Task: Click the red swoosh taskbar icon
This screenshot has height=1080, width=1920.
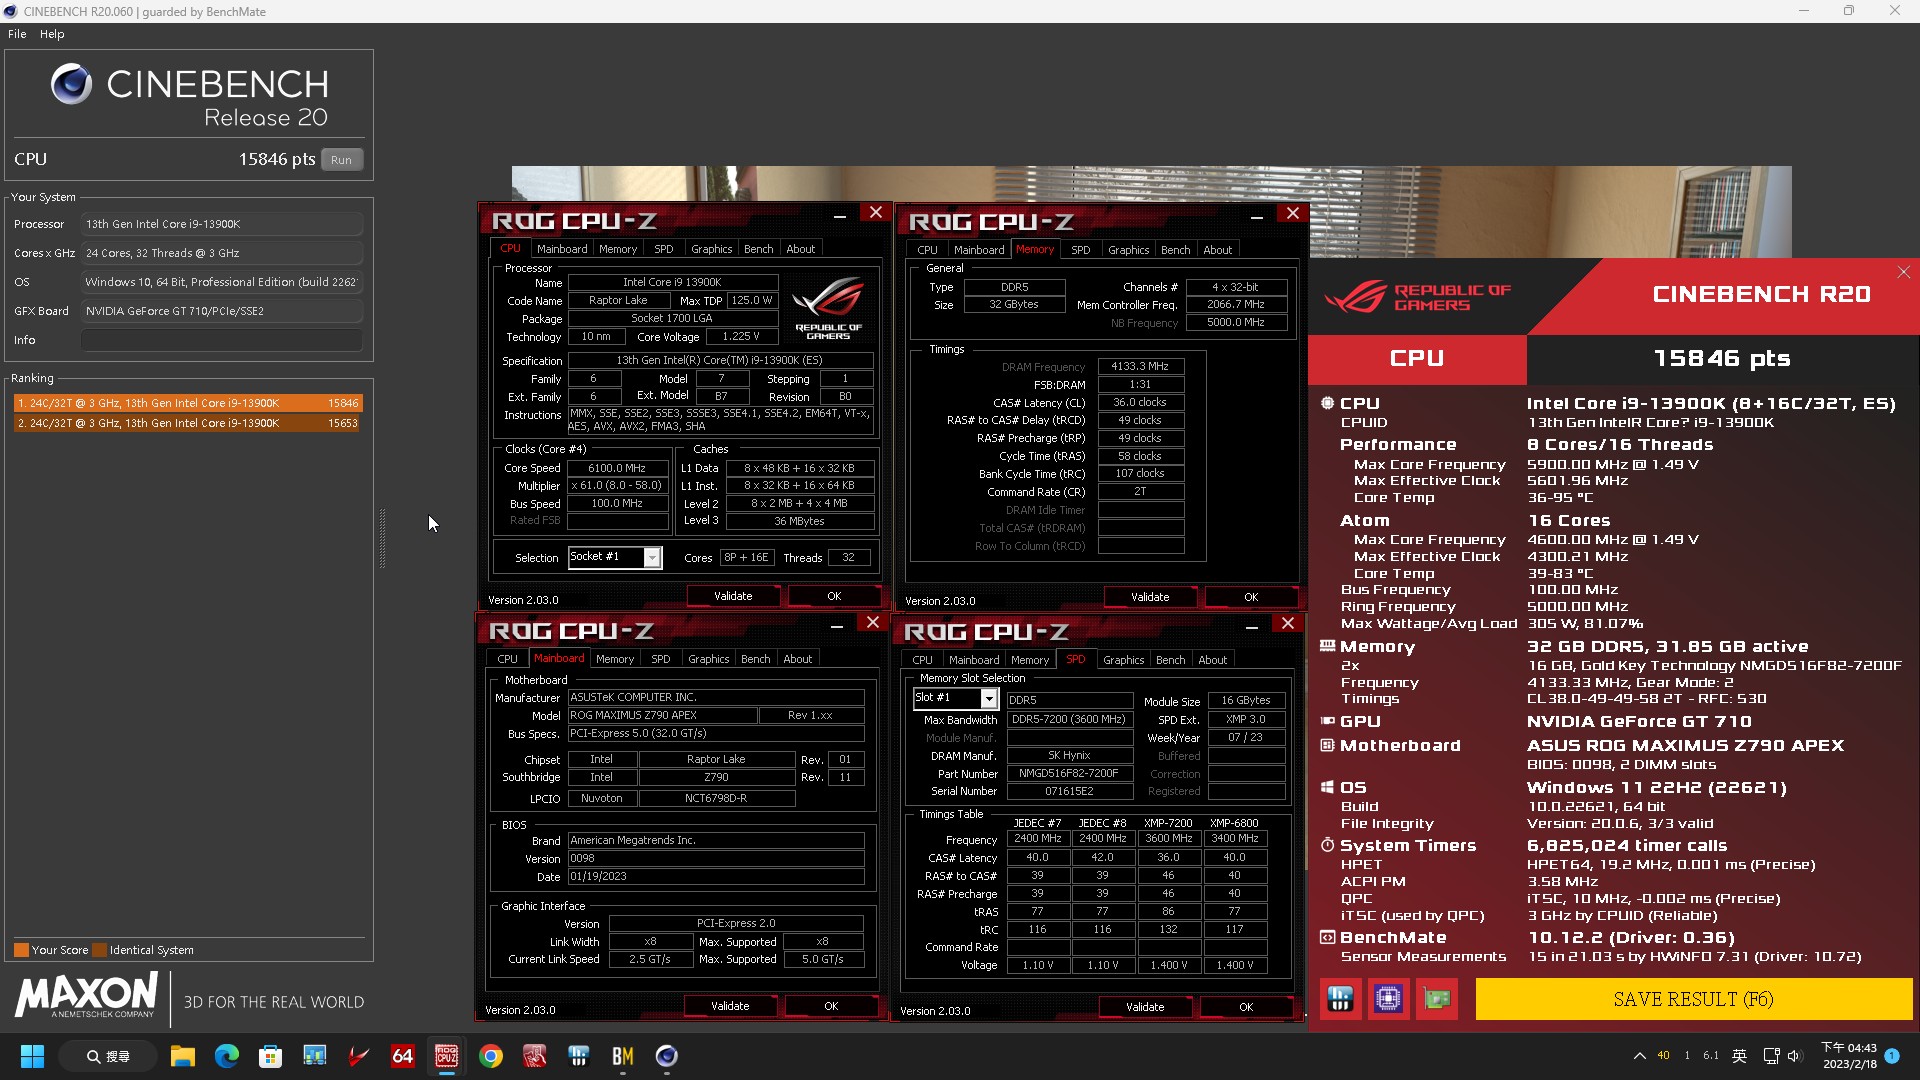Action: (x=358, y=1056)
